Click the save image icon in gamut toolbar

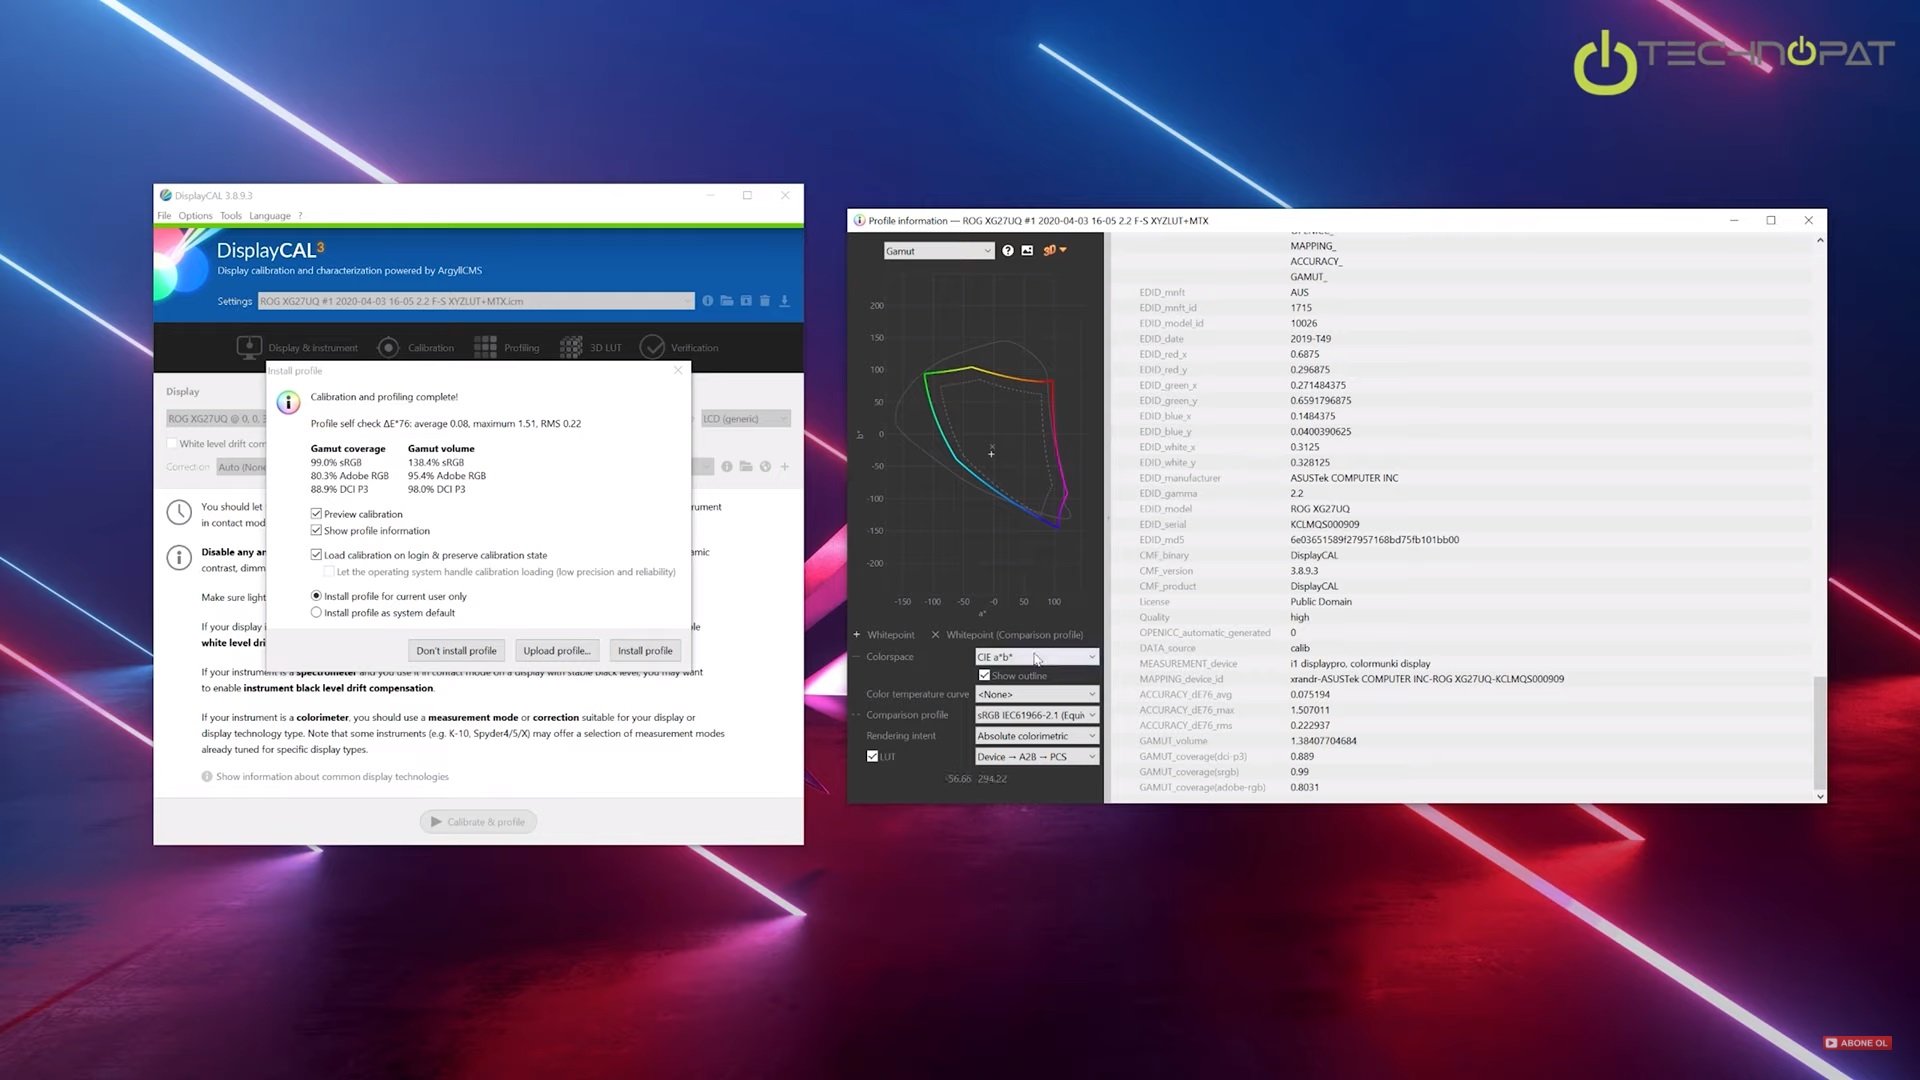pos(1027,251)
